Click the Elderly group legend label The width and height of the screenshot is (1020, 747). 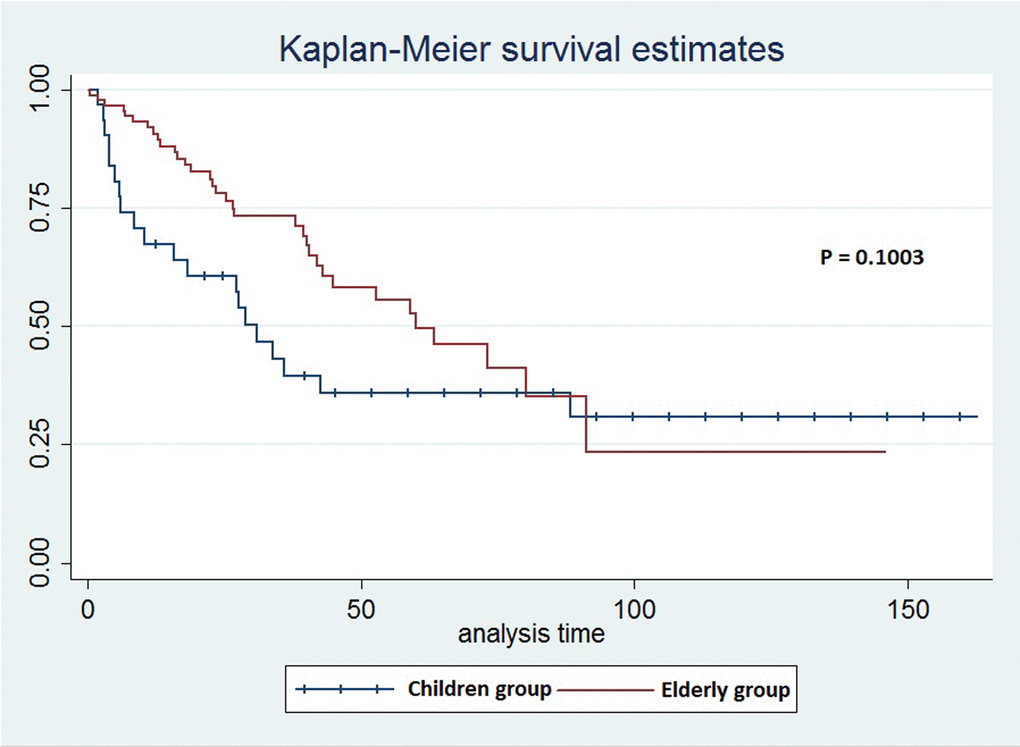(725, 689)
